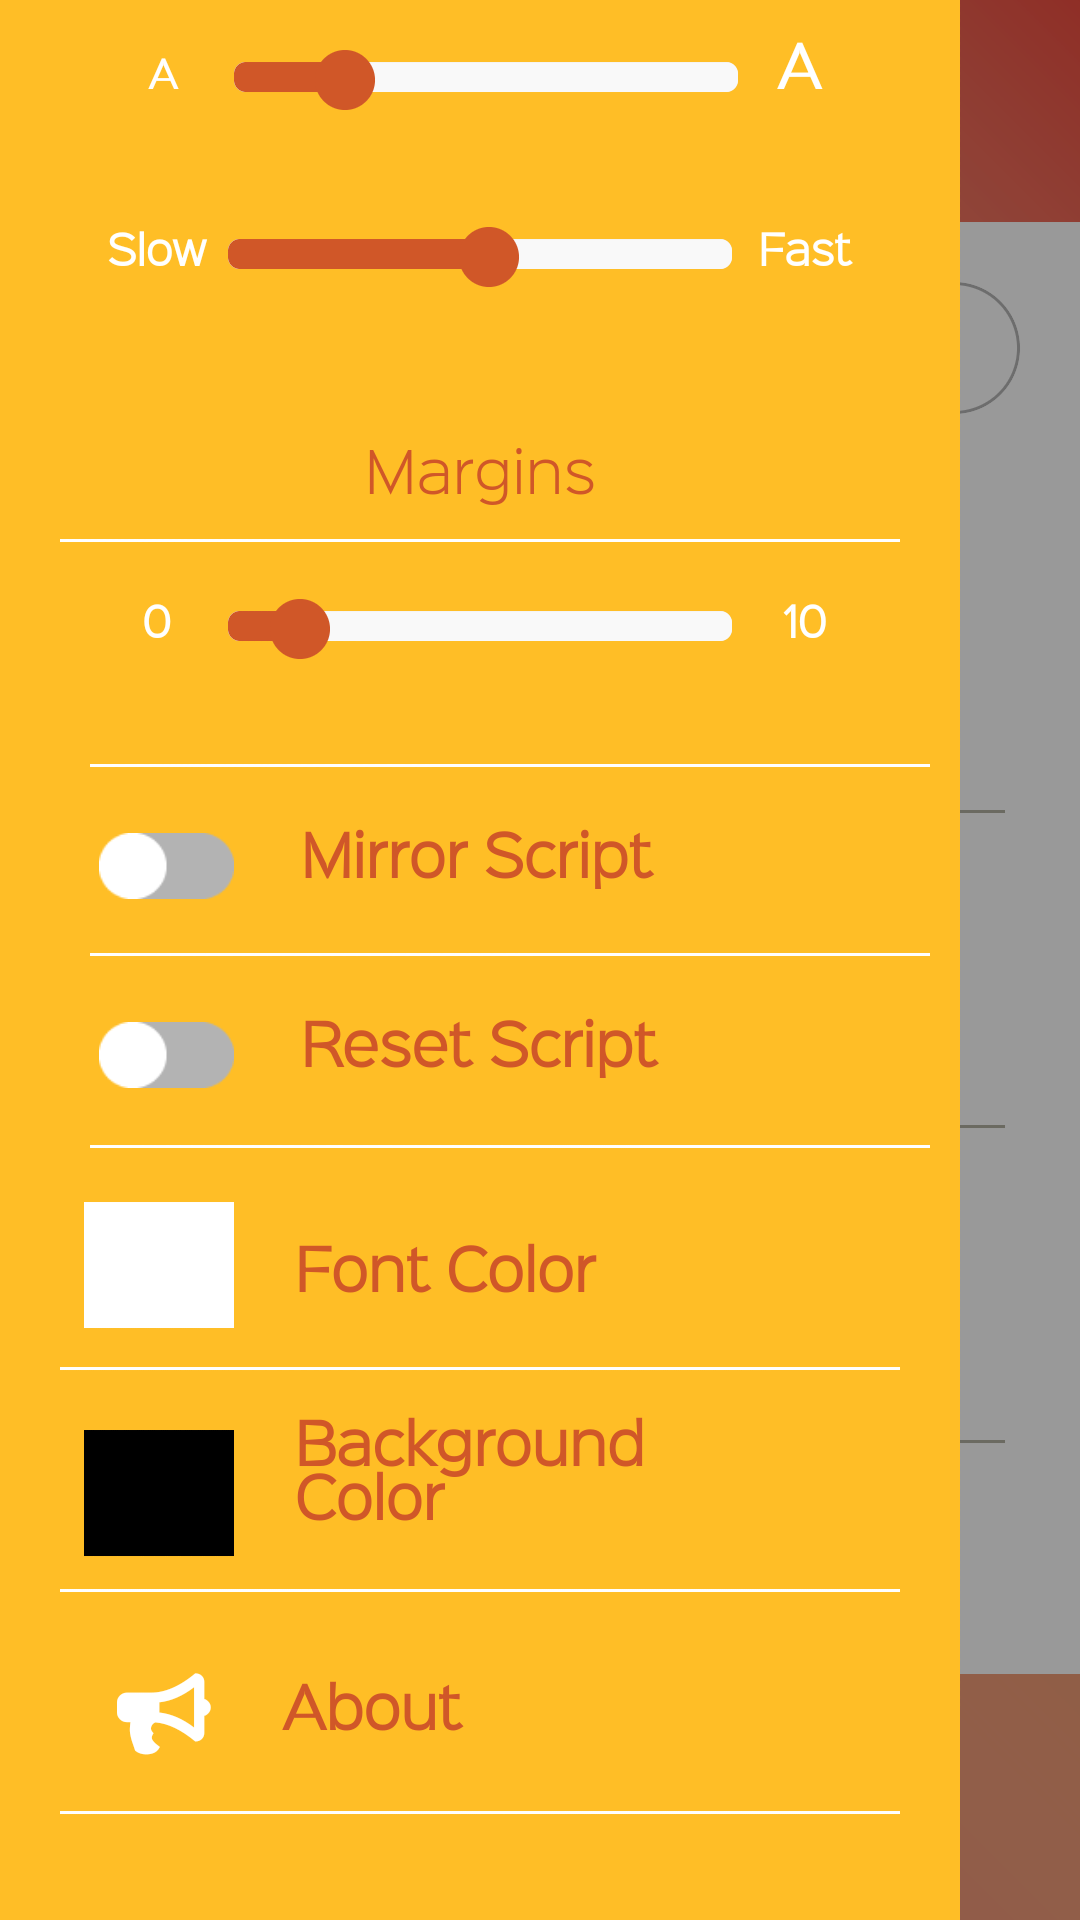Select the Font Color label
Screen dimensions: 1080x1920
tap(446, 1269)
